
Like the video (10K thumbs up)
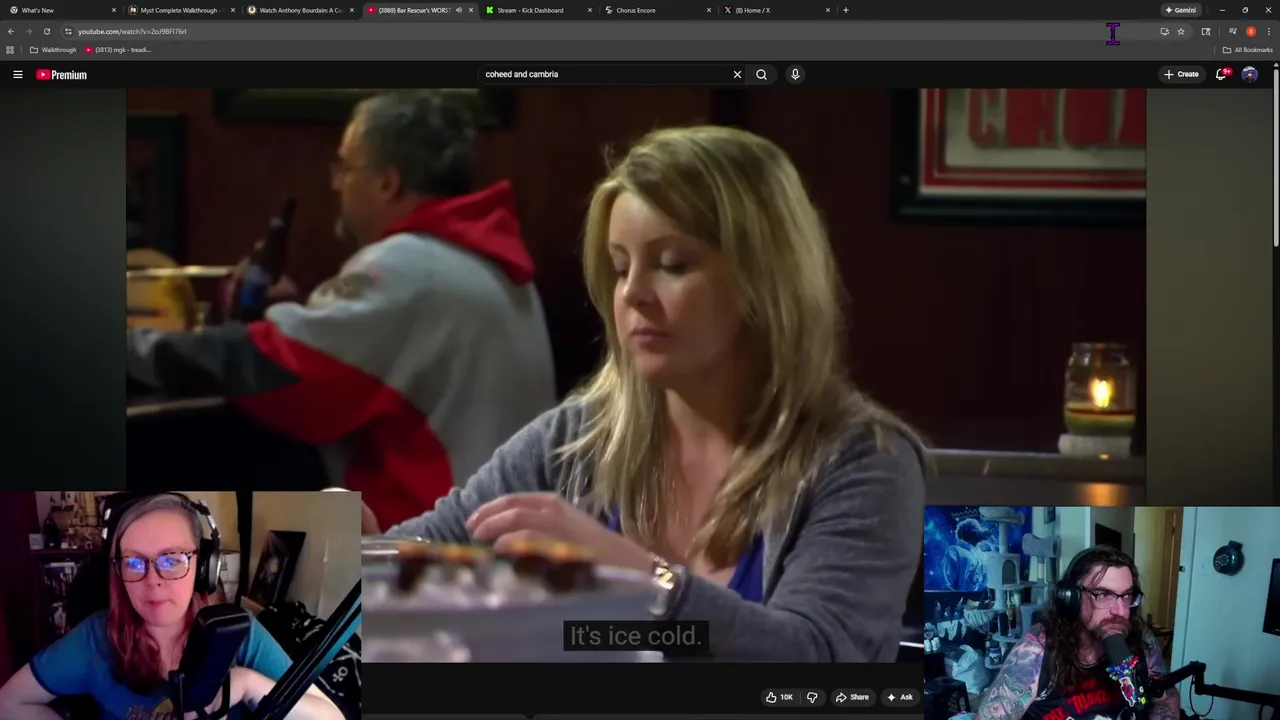[x=779, y=697]
